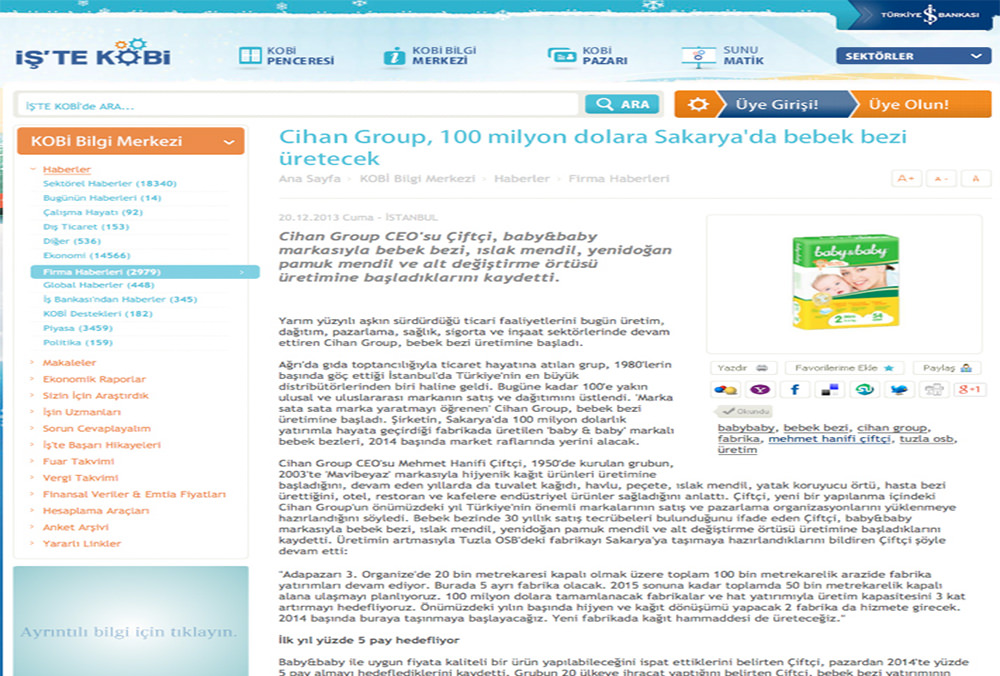
Task: Toggle the Okundu read mark
Action: 745,411
